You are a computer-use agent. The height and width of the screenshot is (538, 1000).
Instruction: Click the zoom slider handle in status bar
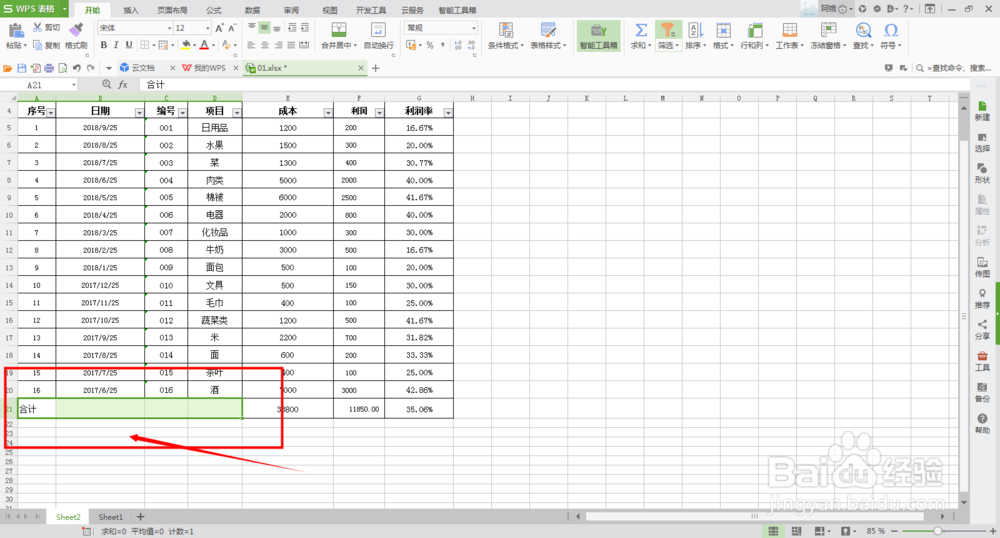938,531
